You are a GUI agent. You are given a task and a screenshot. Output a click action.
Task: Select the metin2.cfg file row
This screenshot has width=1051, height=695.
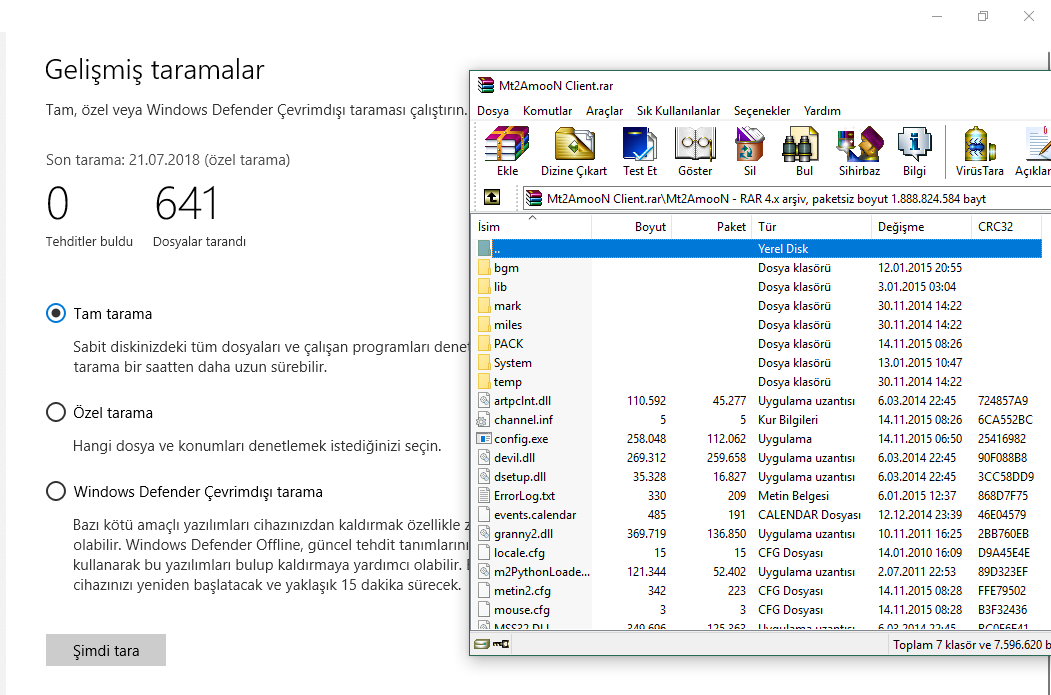coord(759,591)
